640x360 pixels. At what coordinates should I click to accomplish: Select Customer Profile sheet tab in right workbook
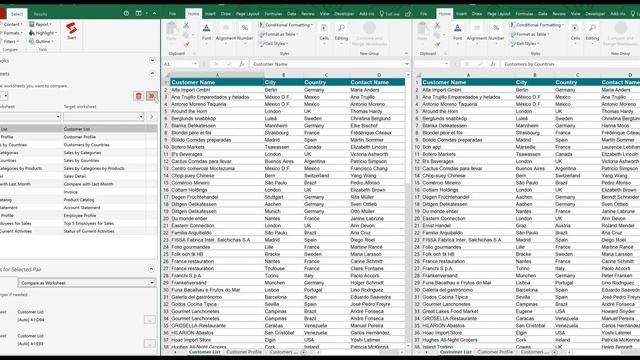click(495, 352)
